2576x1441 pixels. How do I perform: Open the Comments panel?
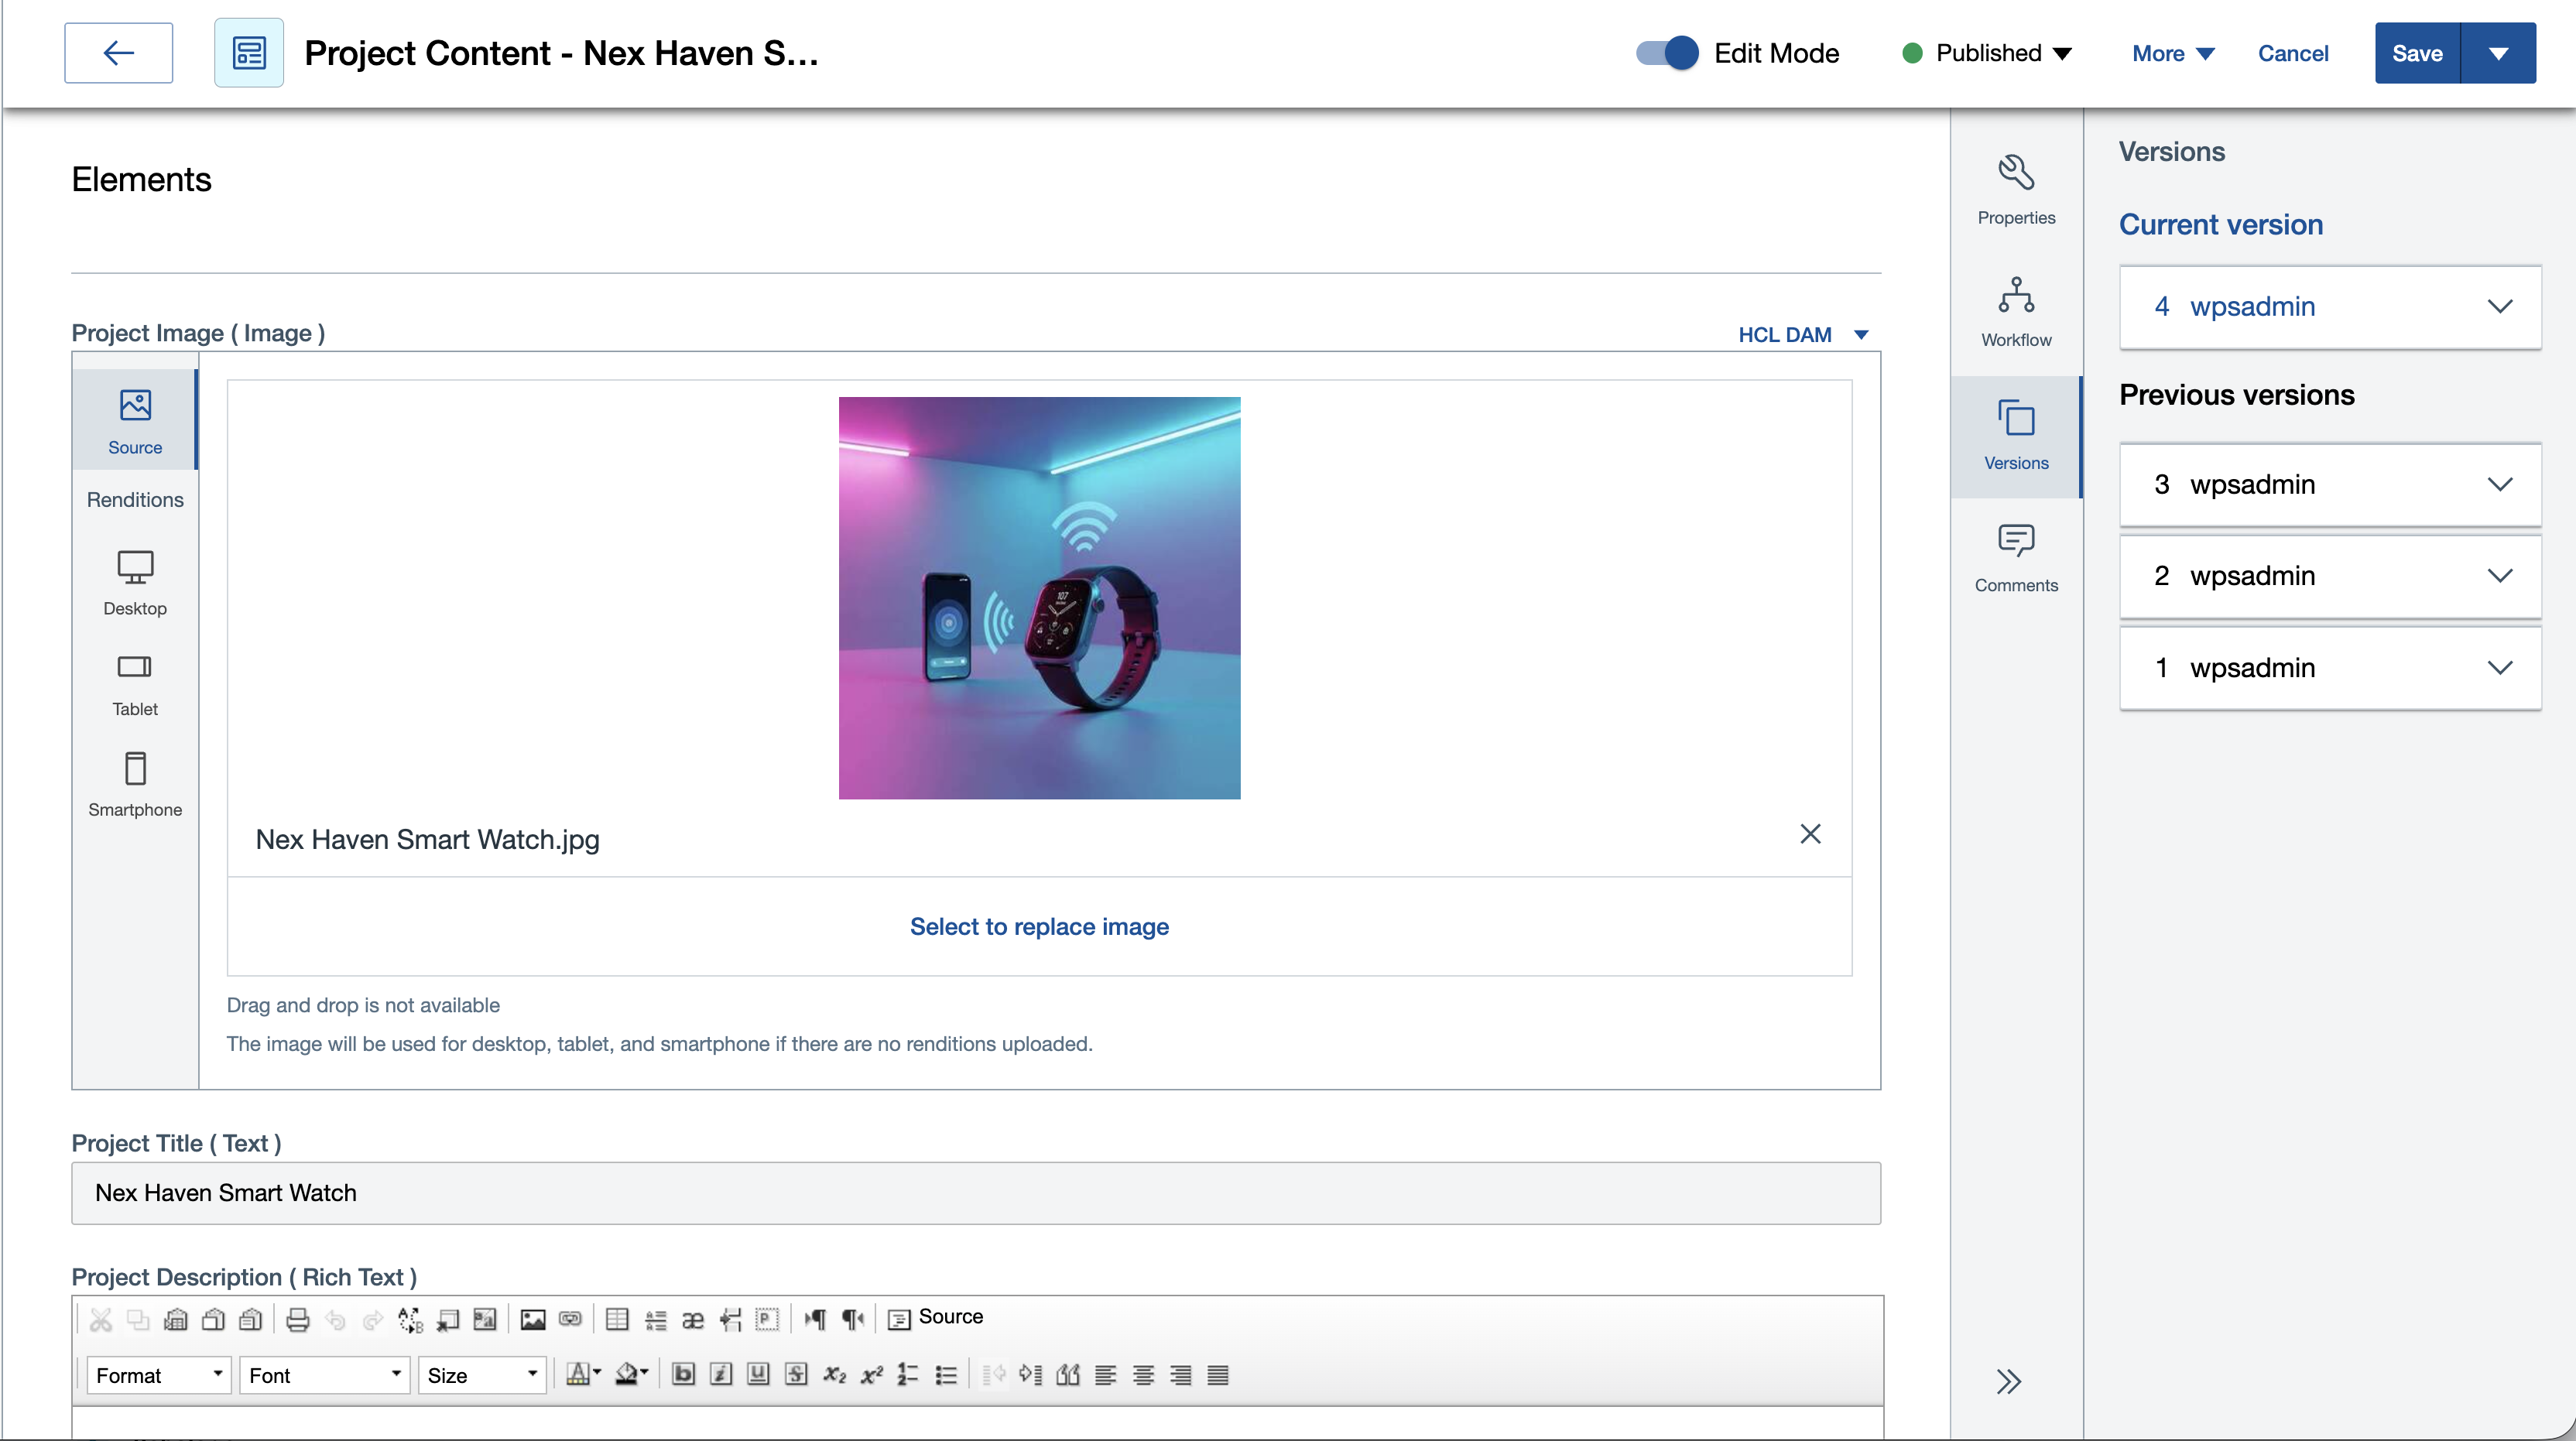[x=2016, y=558]
